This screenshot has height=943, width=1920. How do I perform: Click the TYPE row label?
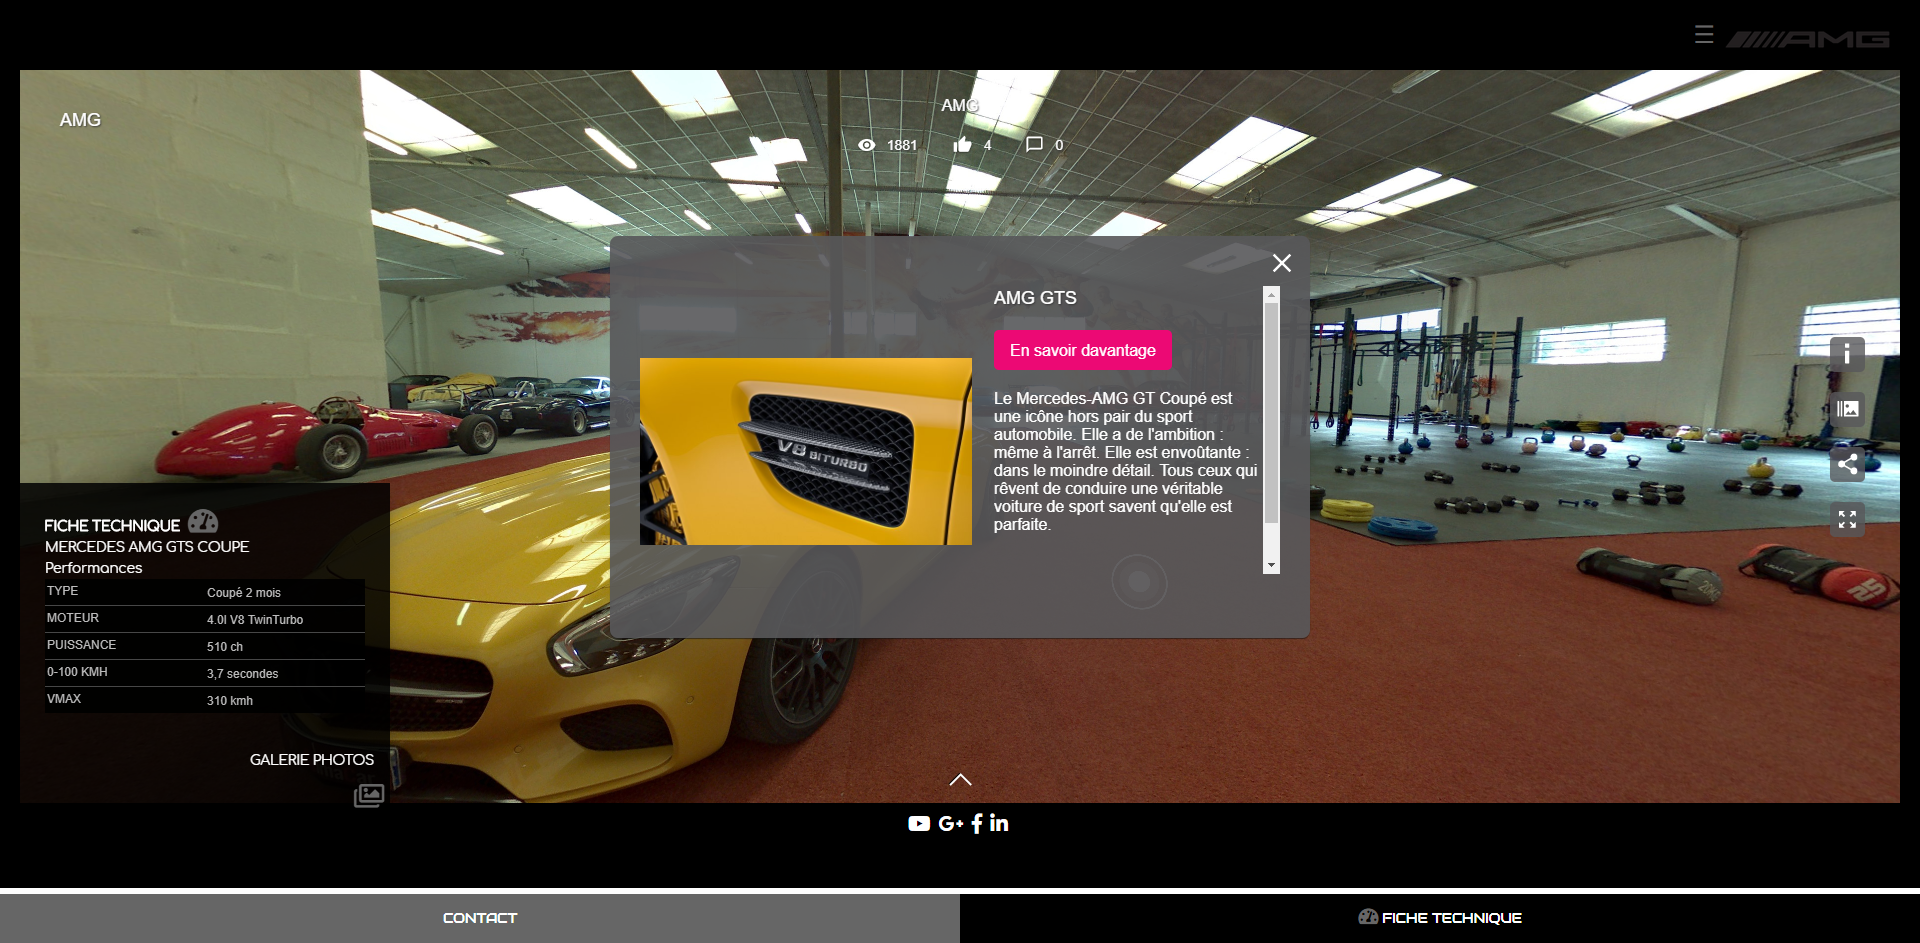coord(62,591)
